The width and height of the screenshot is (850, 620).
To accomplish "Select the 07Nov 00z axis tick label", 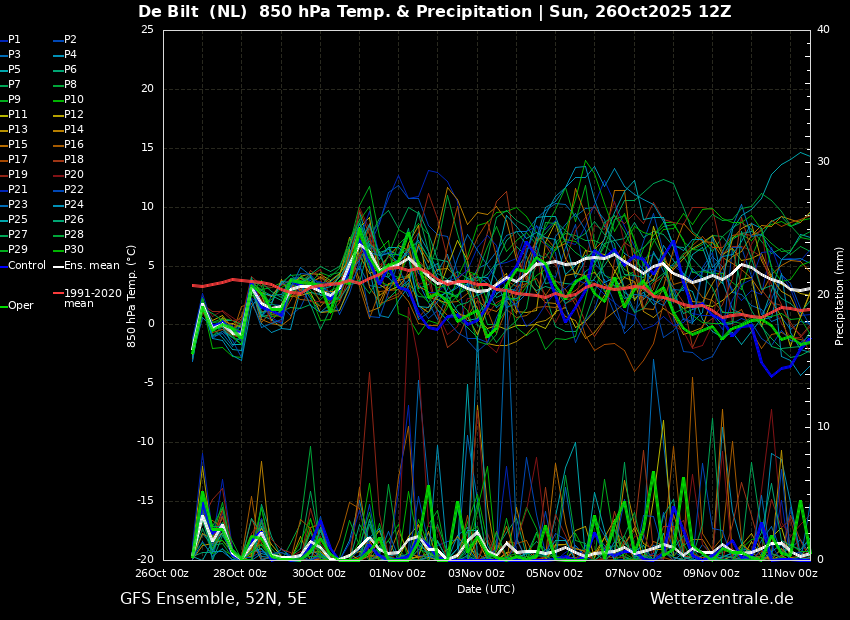I will click(633, 573).
